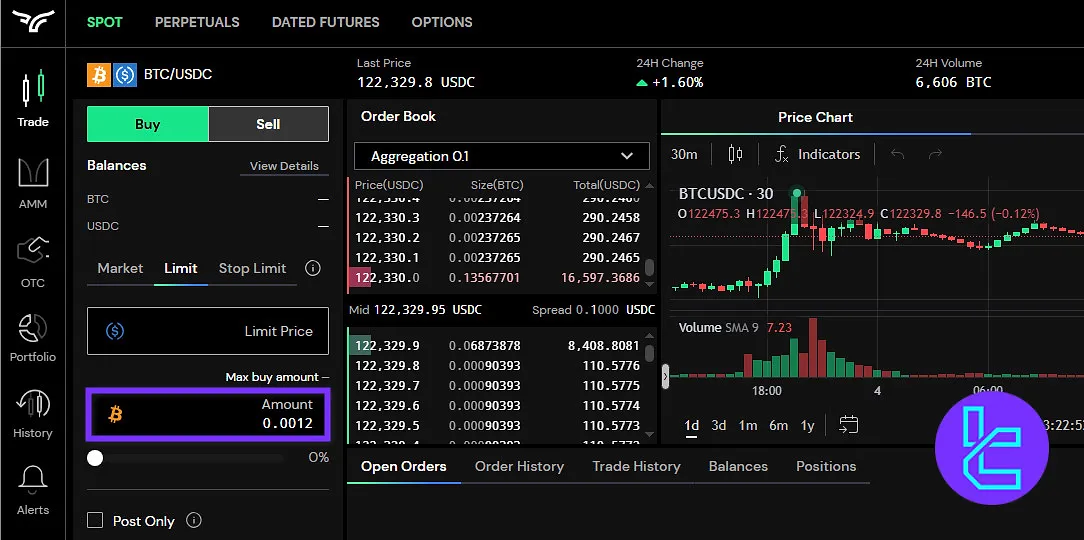Open the History sidebar section
This screenshot has height=540, width=1084.
click(32, 413)
